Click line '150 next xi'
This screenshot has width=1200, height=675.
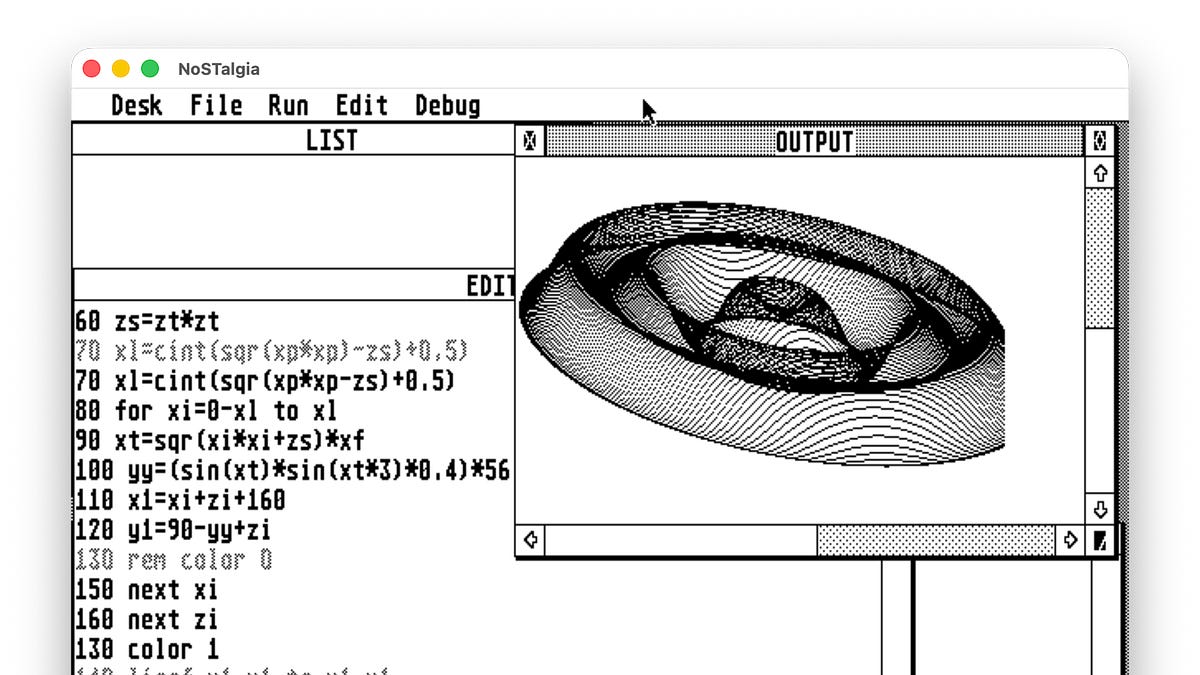pyautogui.click(x=147, y=589)
